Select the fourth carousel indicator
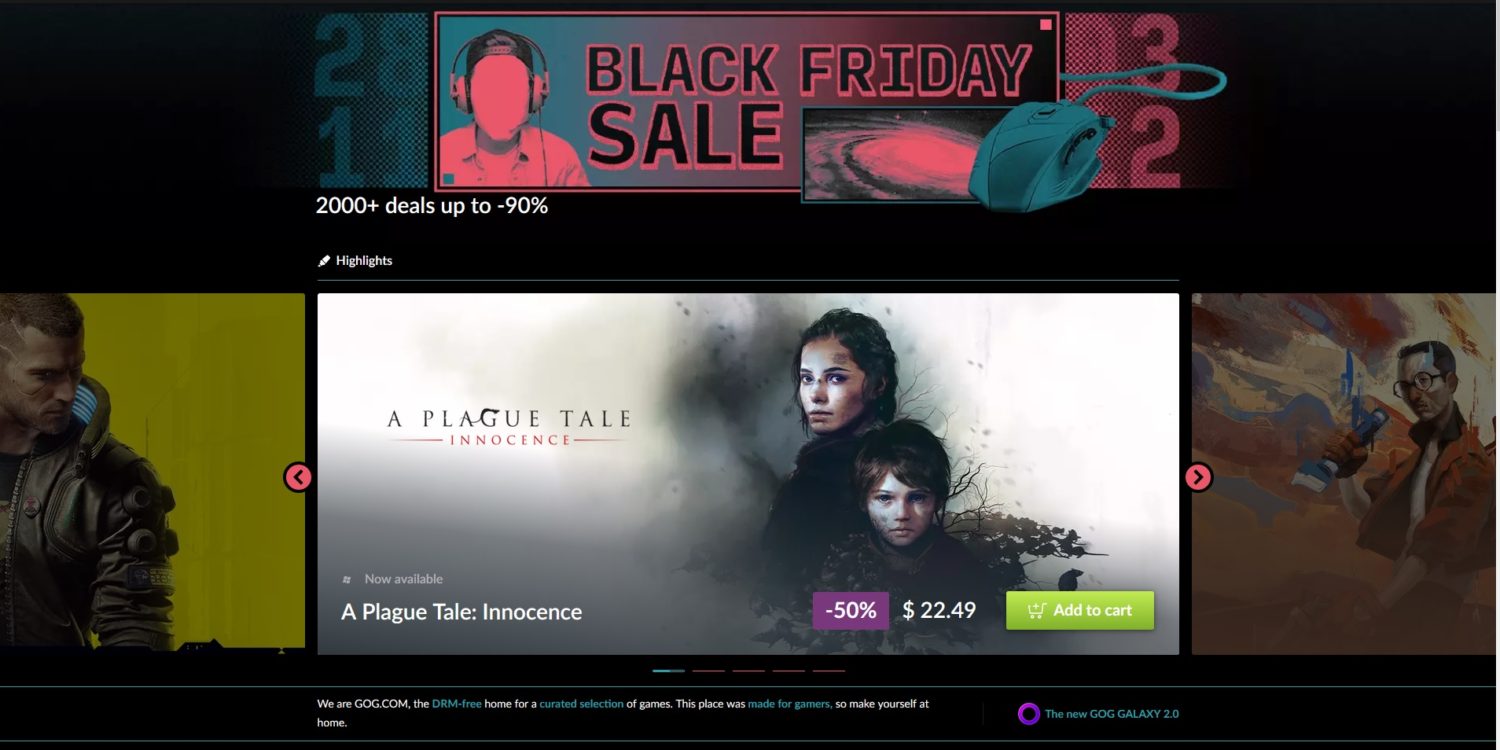Screen dimensions: 1500x750 (788, 670)
